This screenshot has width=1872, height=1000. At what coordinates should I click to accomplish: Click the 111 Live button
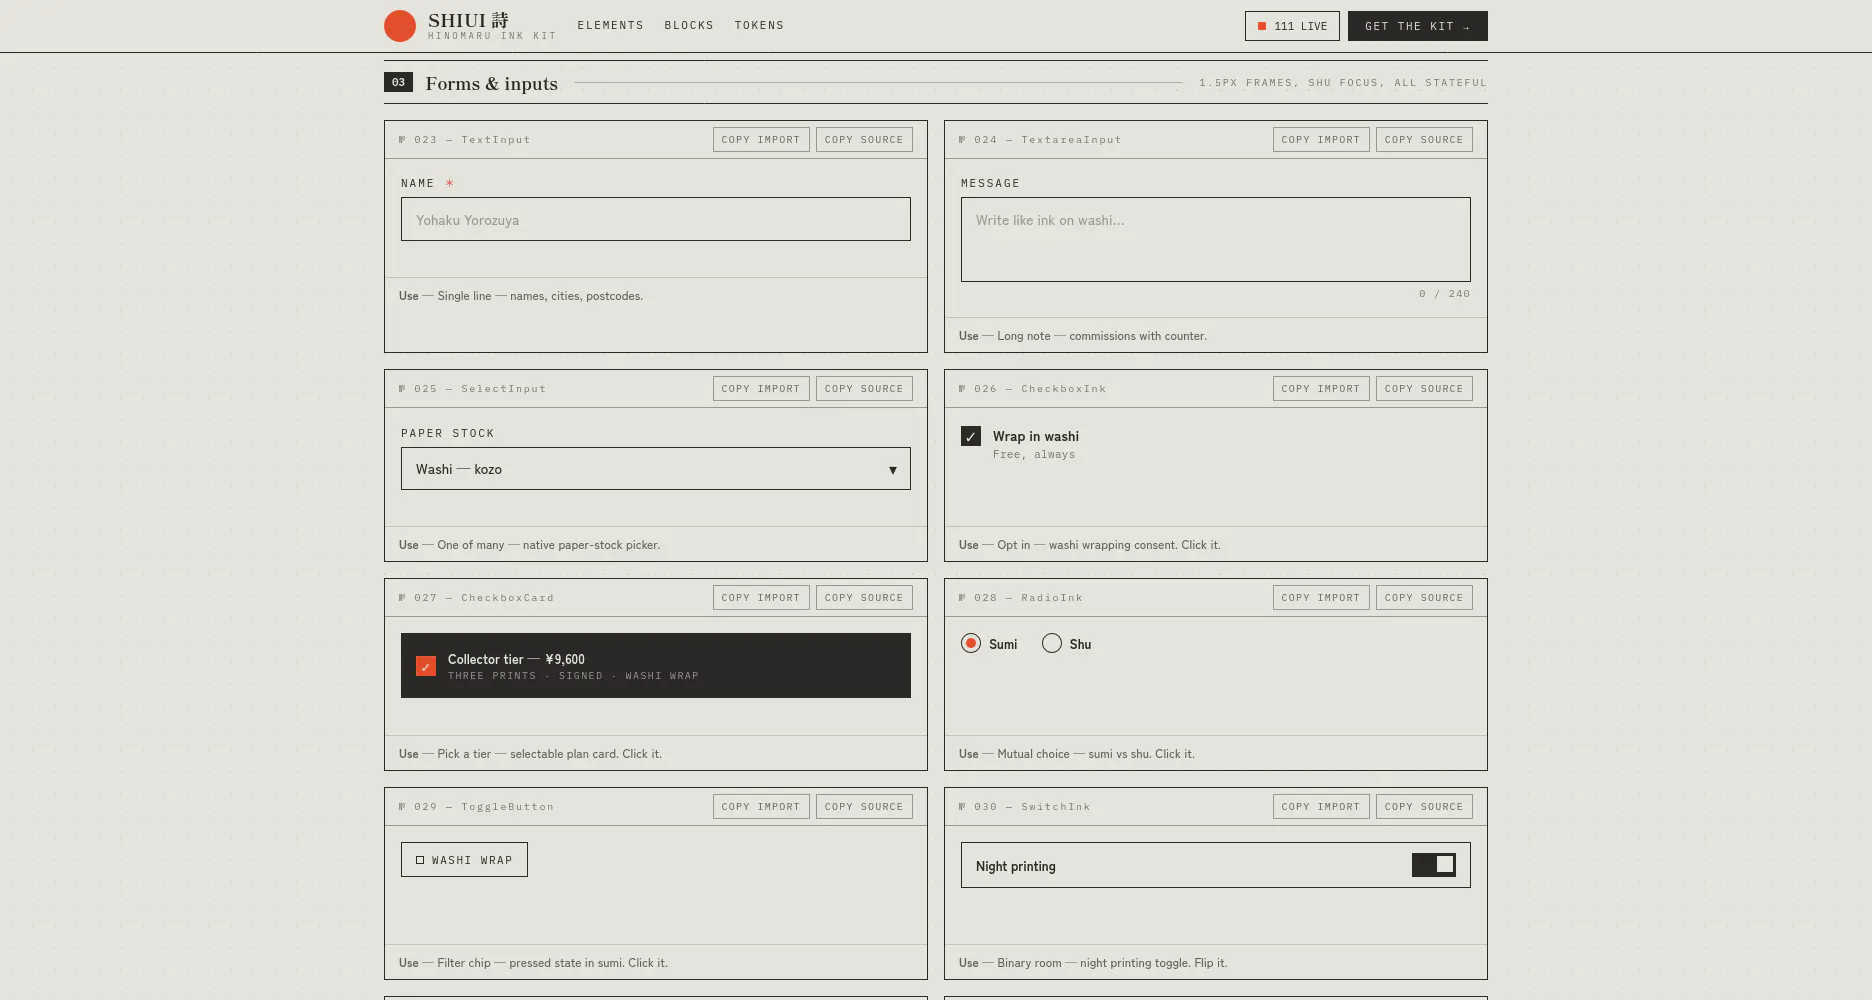(1292, 26)
